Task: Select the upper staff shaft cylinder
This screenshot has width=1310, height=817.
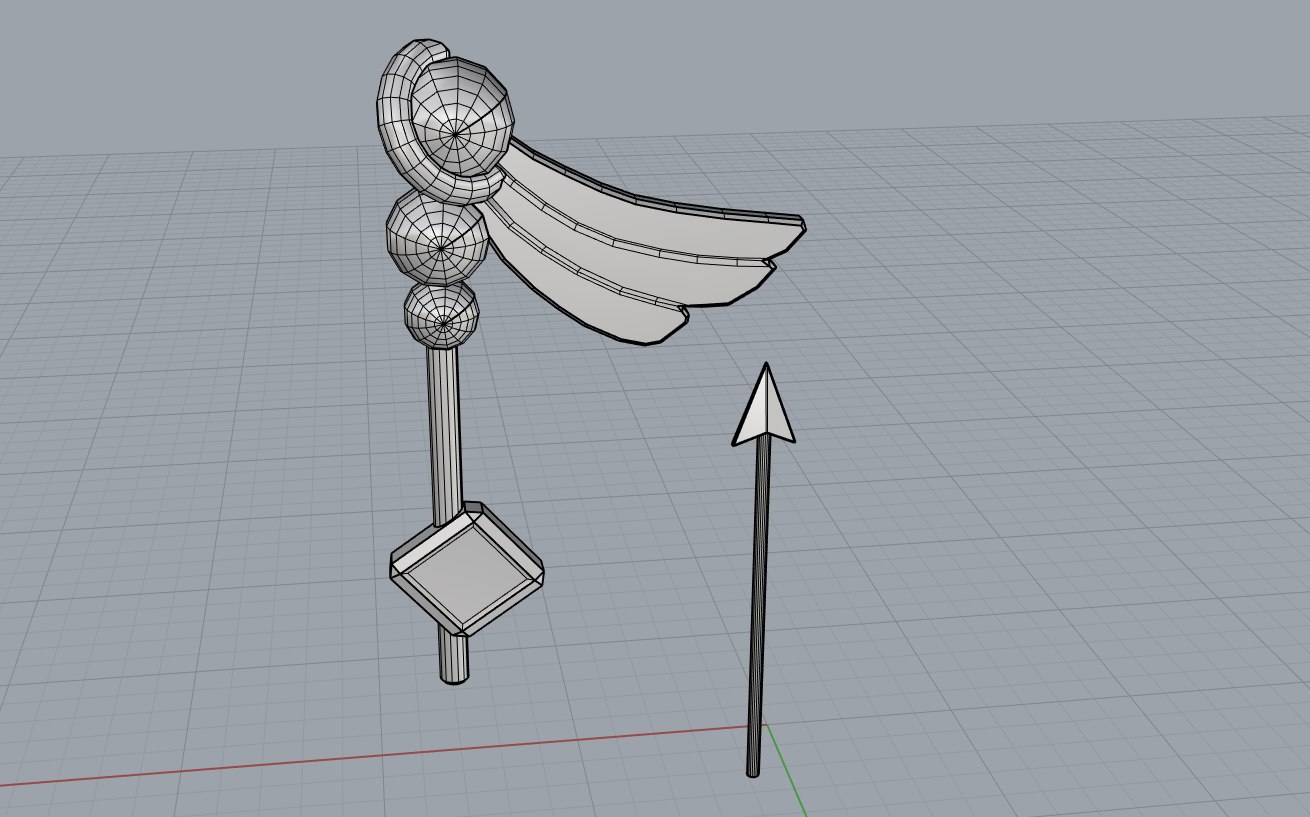Action: [444, 430]
